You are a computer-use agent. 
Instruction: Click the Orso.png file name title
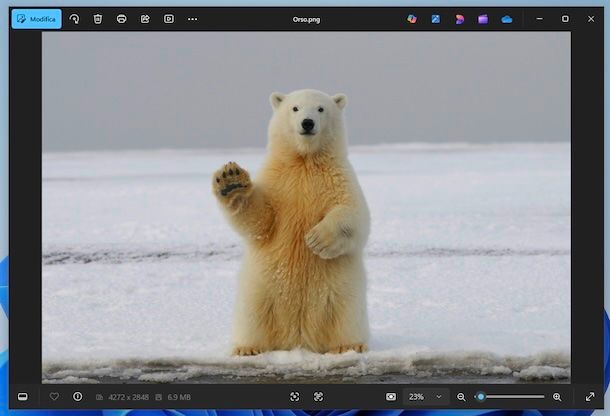click(306, 19)
